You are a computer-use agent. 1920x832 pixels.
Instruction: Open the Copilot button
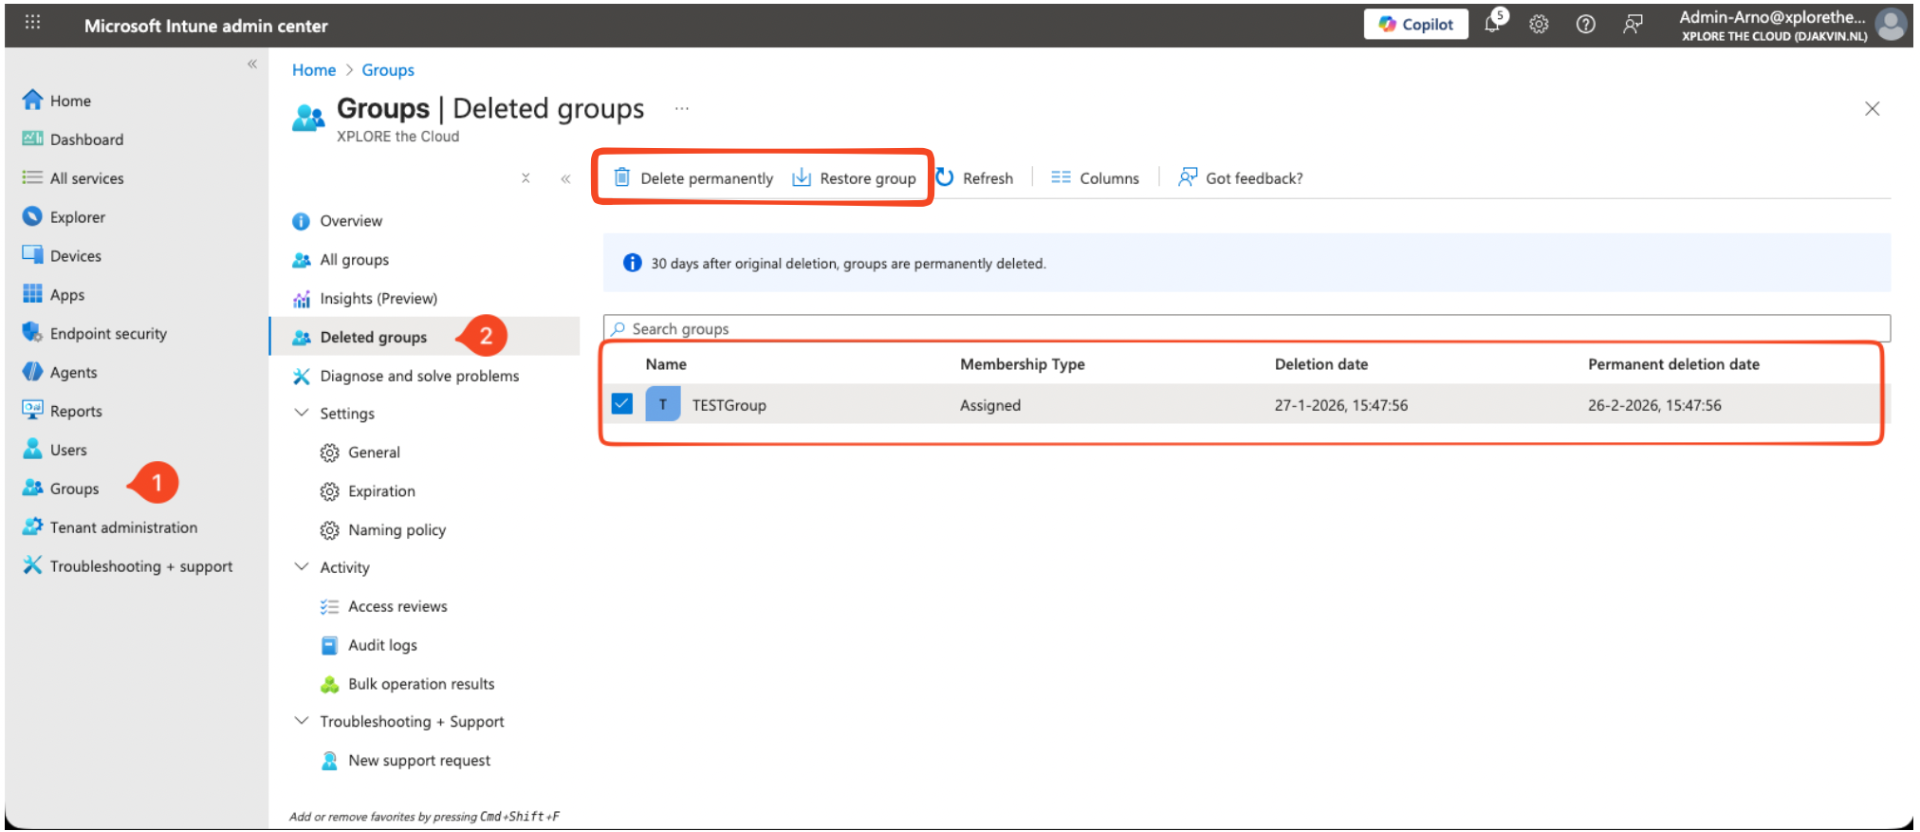tap(1415, 24)
